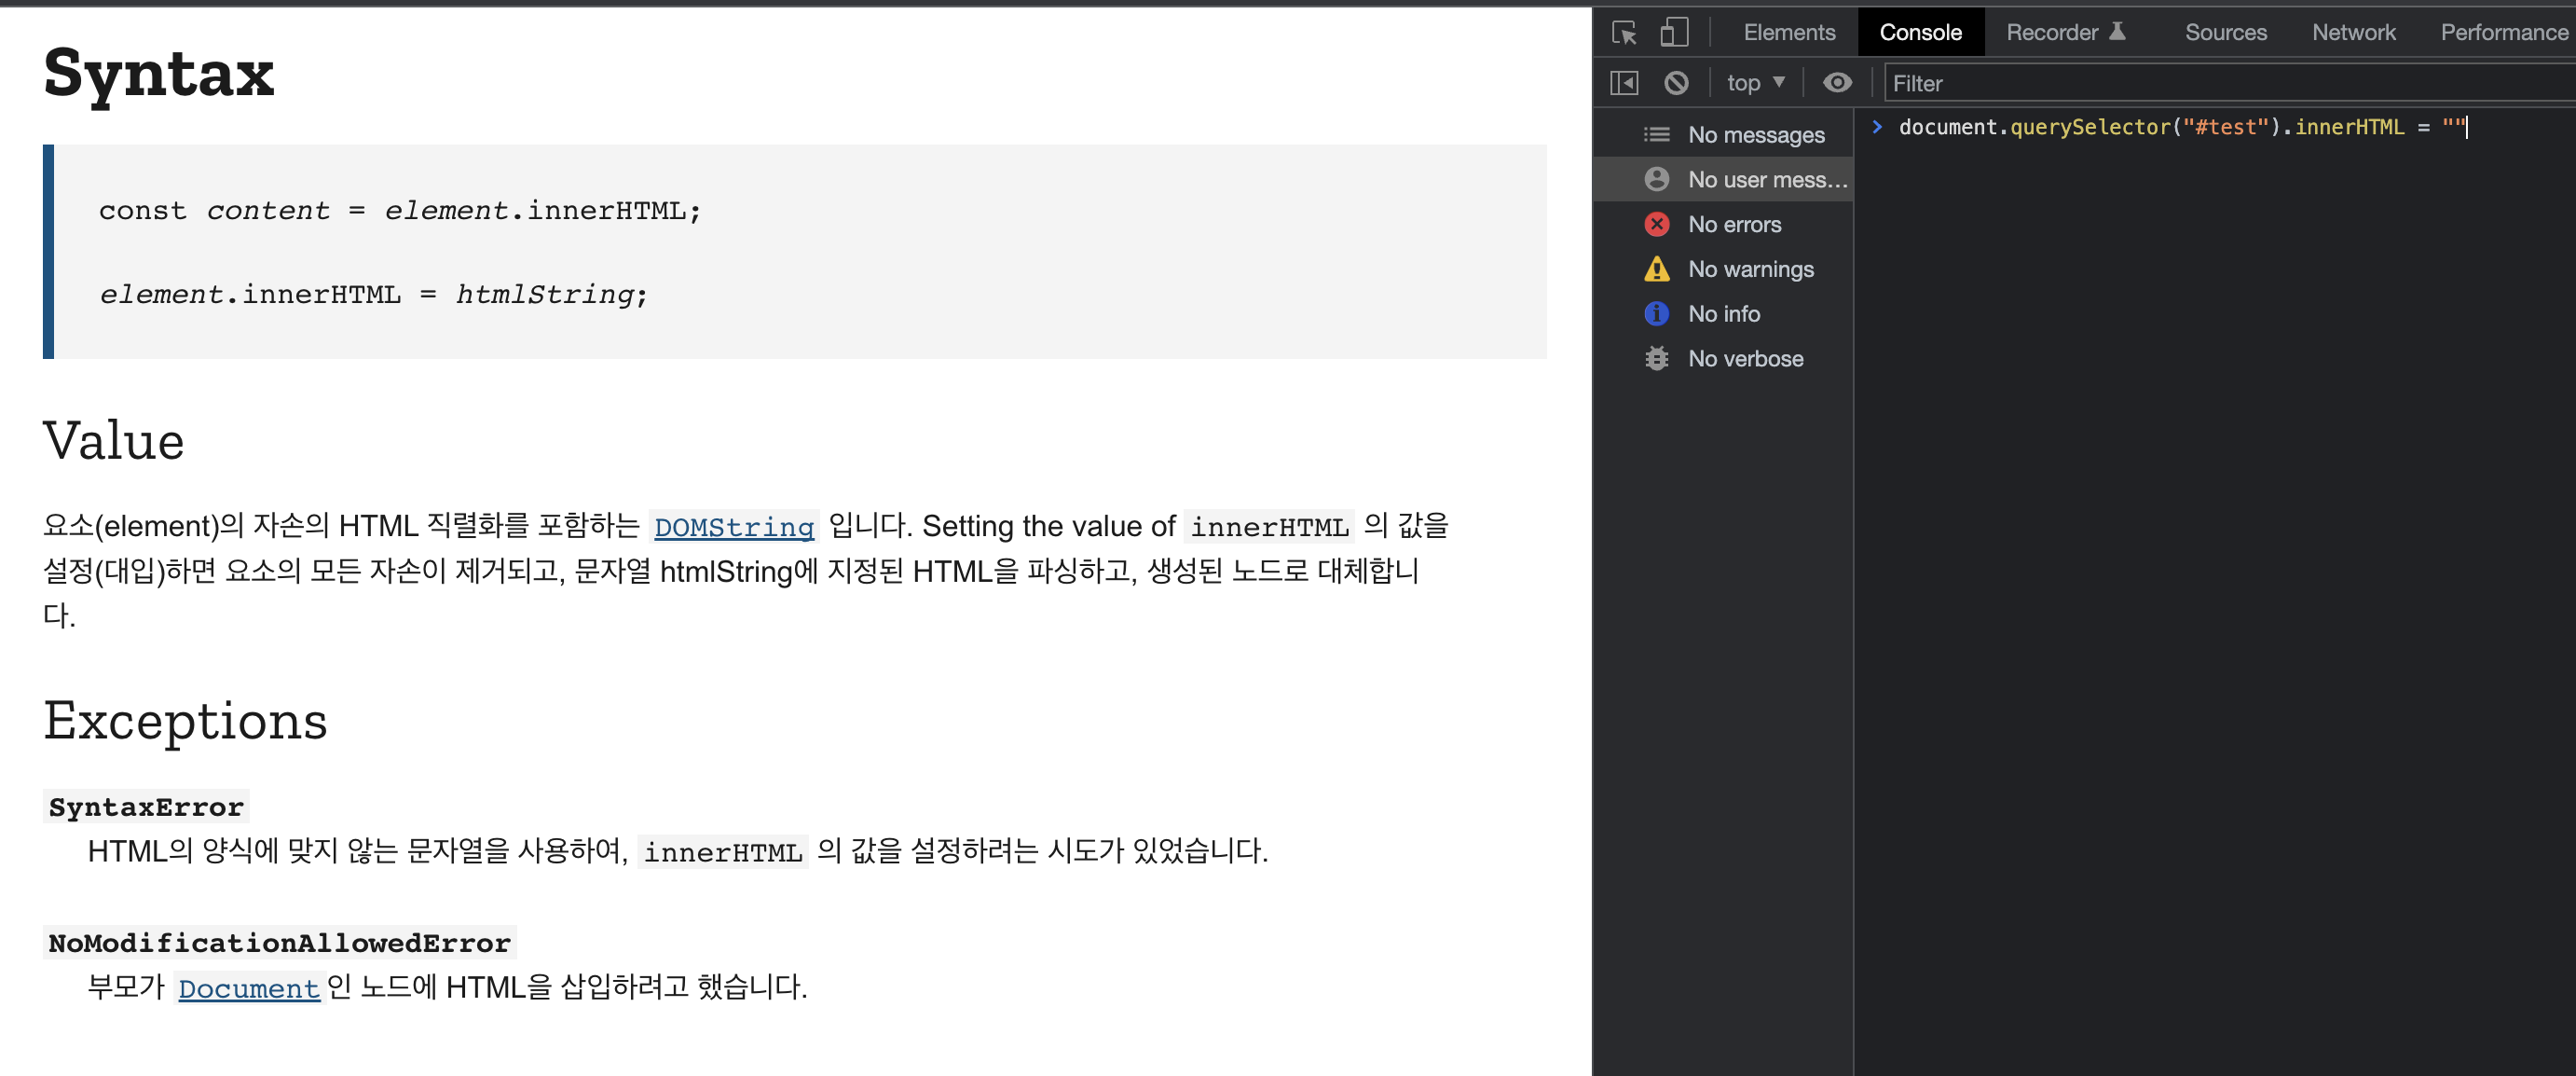The height and width of the screenshot is (1076, 2576).
Task: Click the blue No info icon
Action: tap(1656, 314)
